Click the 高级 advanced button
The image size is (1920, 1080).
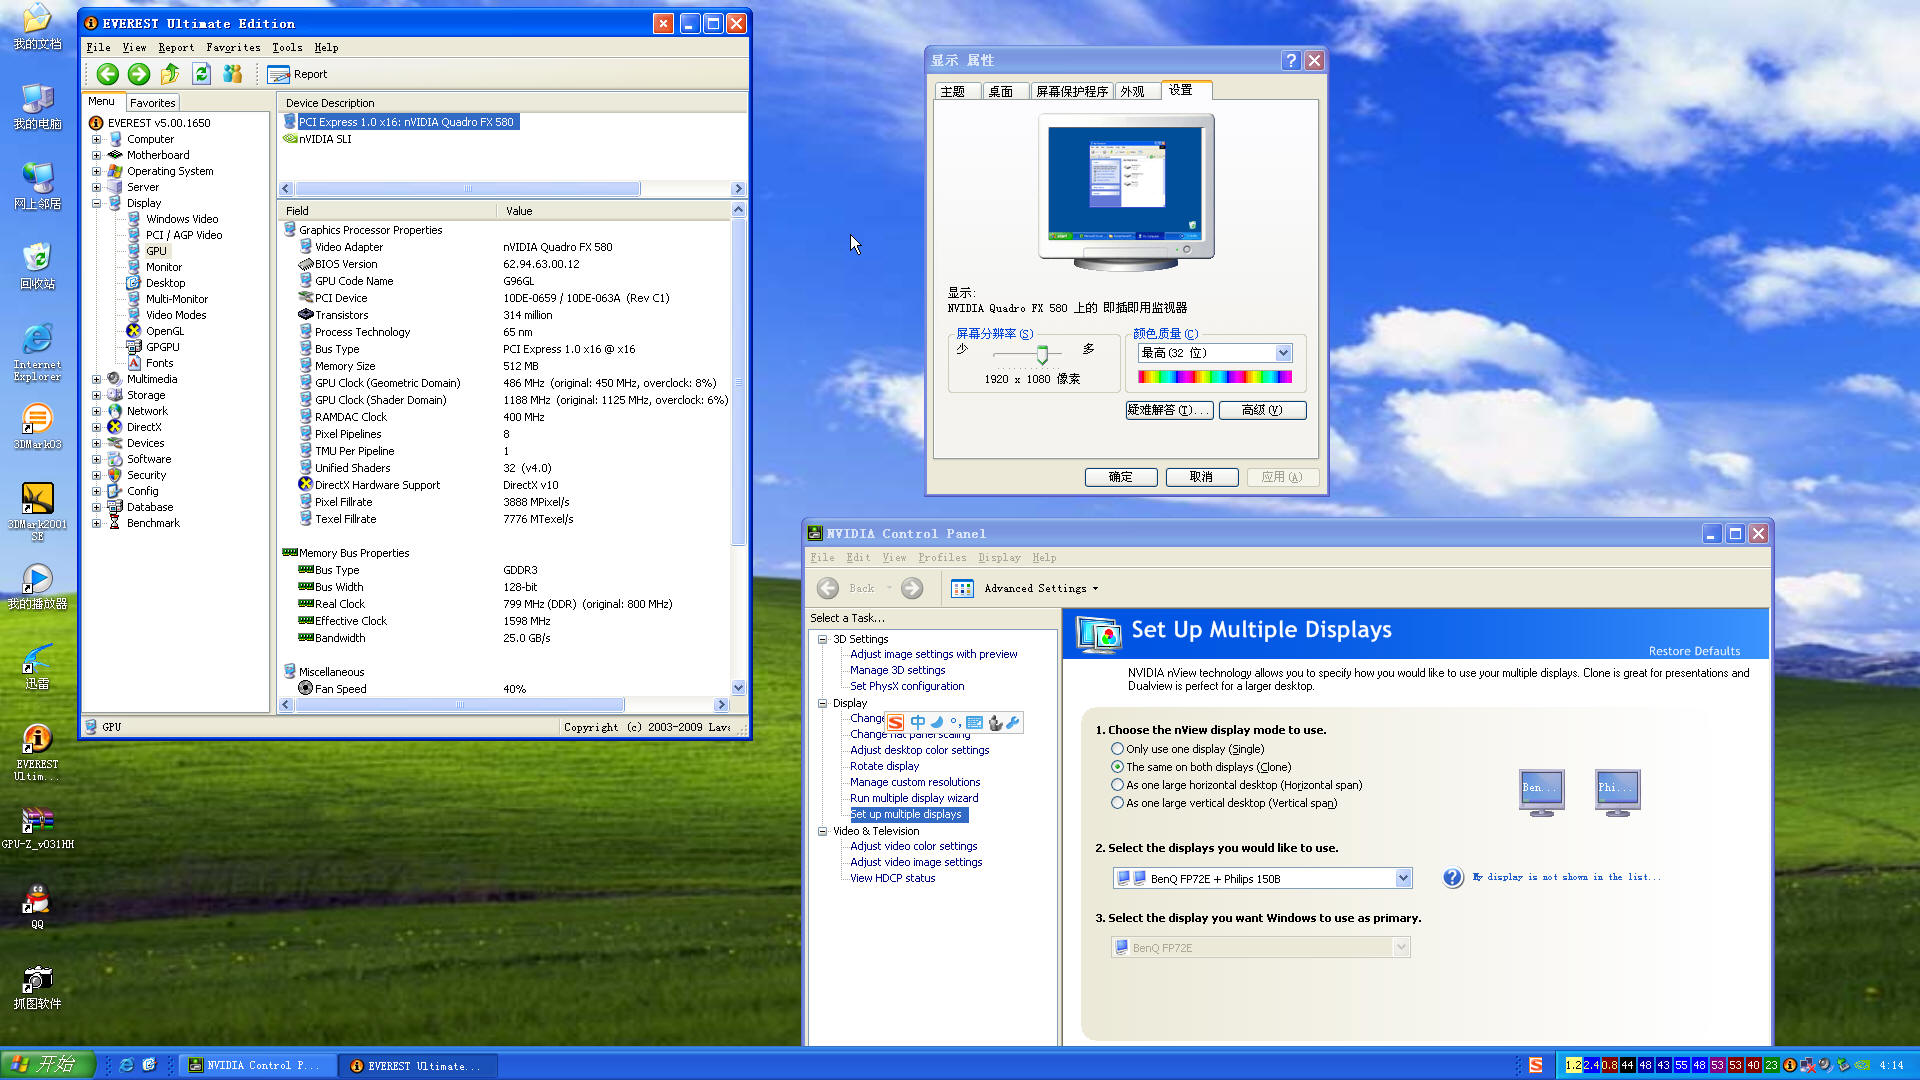[x=1262, y=410]
